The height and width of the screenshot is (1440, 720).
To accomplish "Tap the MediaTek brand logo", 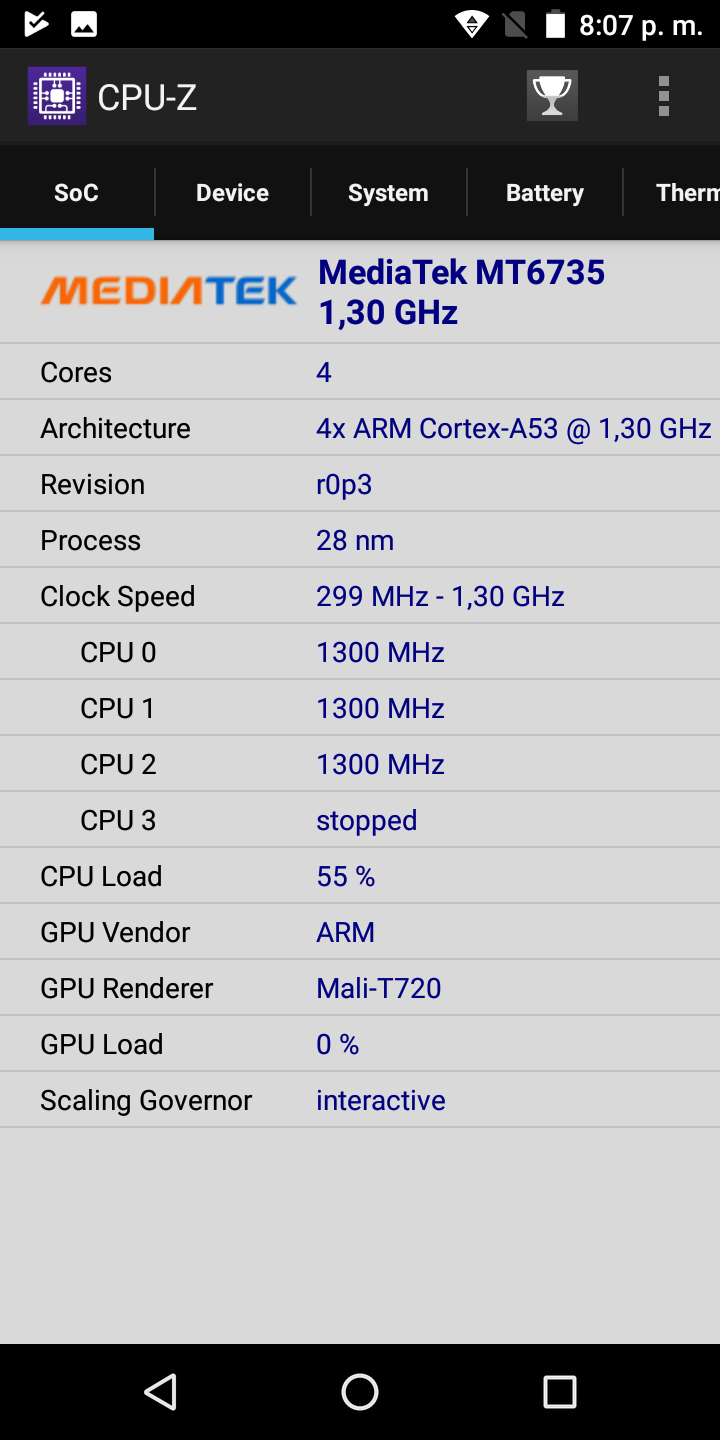I will click(x=168, y=291).
